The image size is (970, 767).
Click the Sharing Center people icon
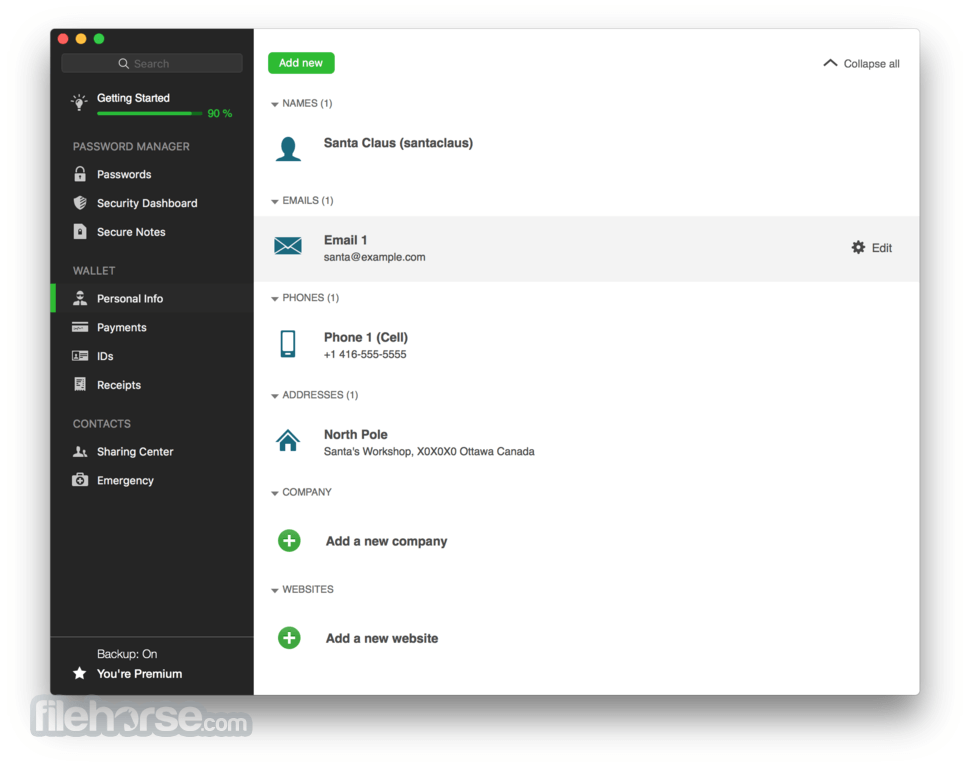(80, 452)
